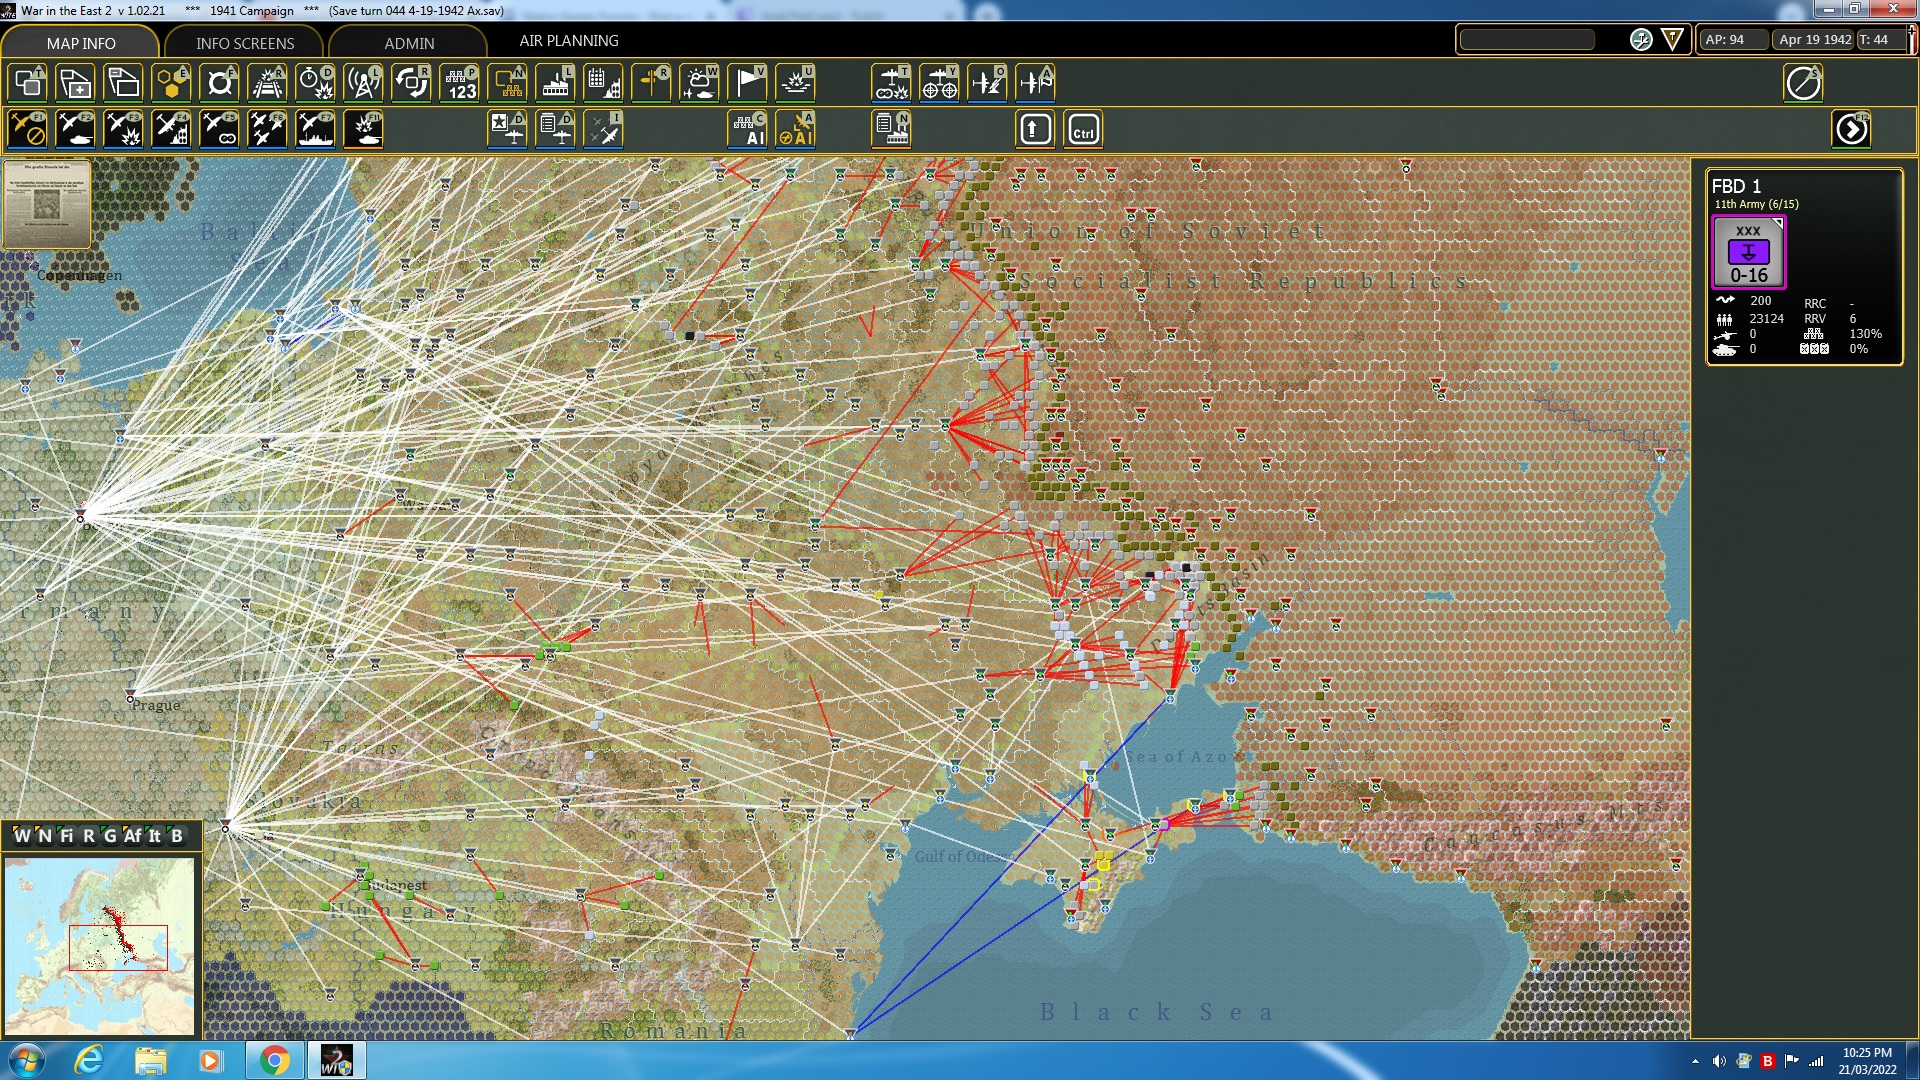Select the F7 naval patrol air mode

tap(315, 130)
